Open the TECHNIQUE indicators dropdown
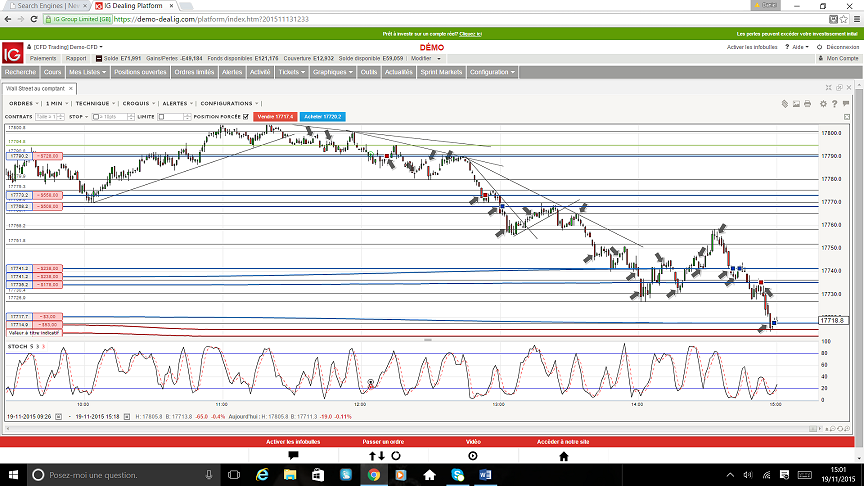This screenshot has height=486, width=864. pyautogui.click(x=94, y=103)
